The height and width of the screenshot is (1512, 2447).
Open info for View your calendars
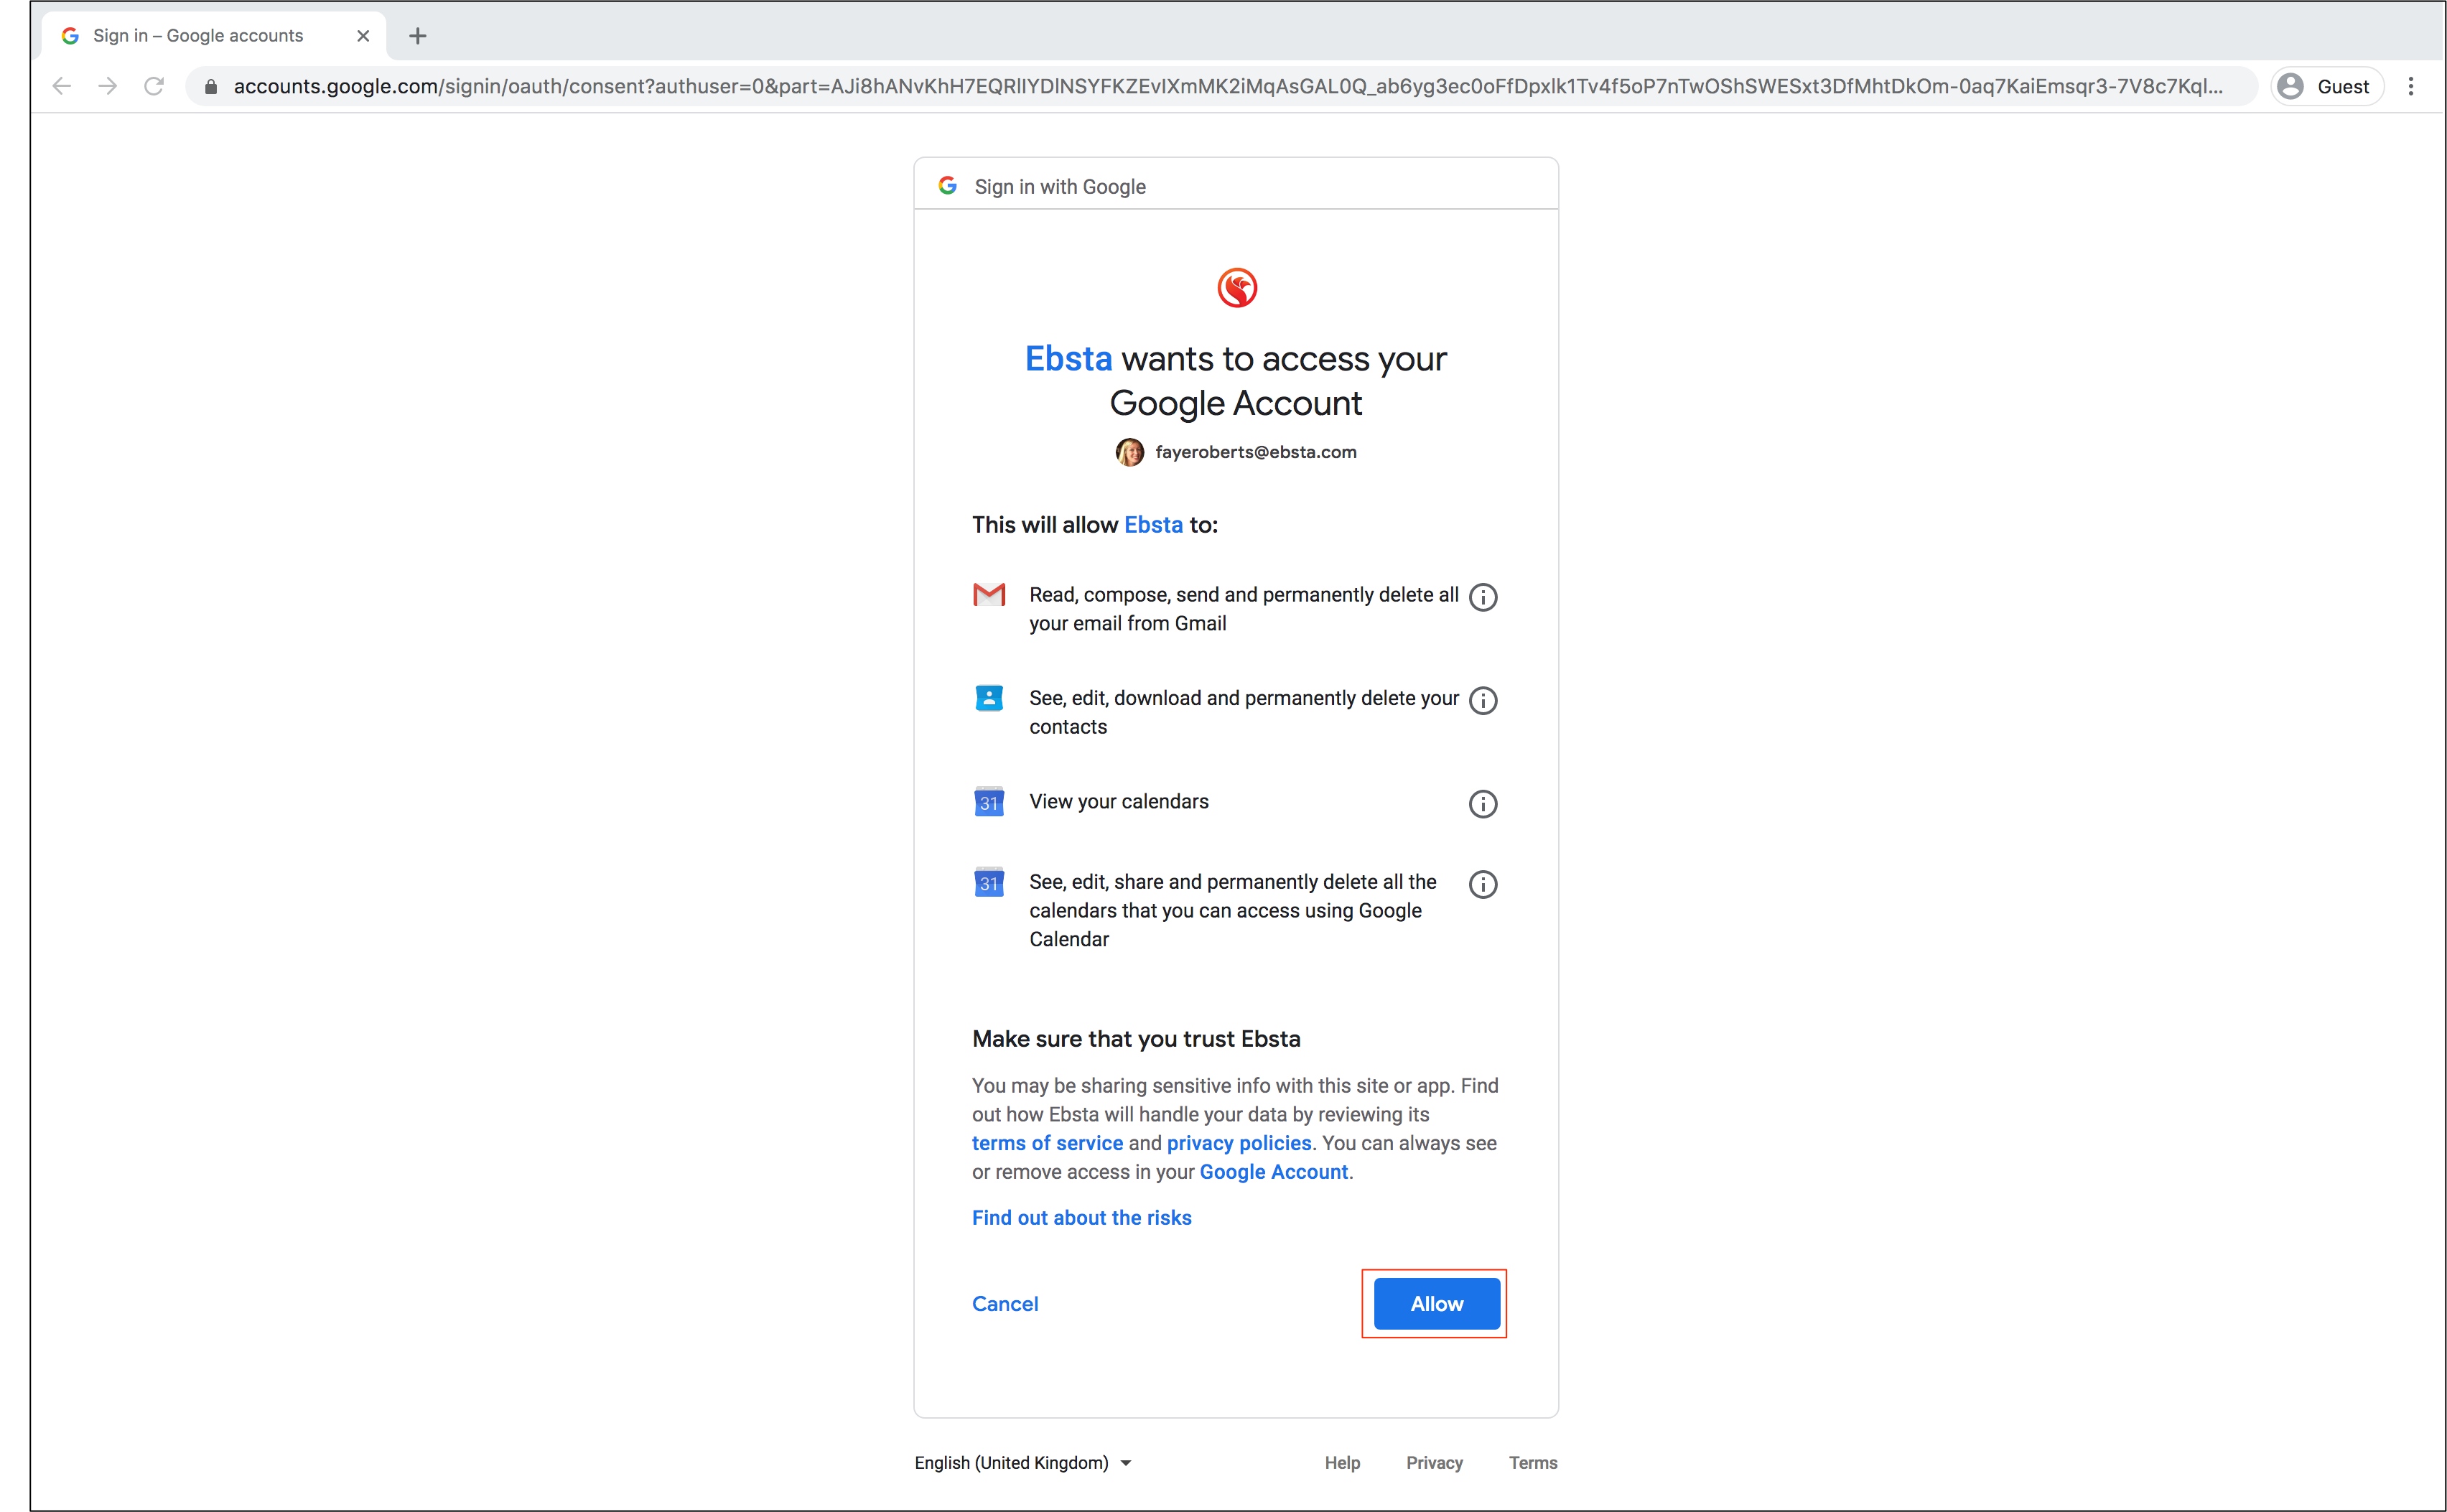pos(1482,803)
